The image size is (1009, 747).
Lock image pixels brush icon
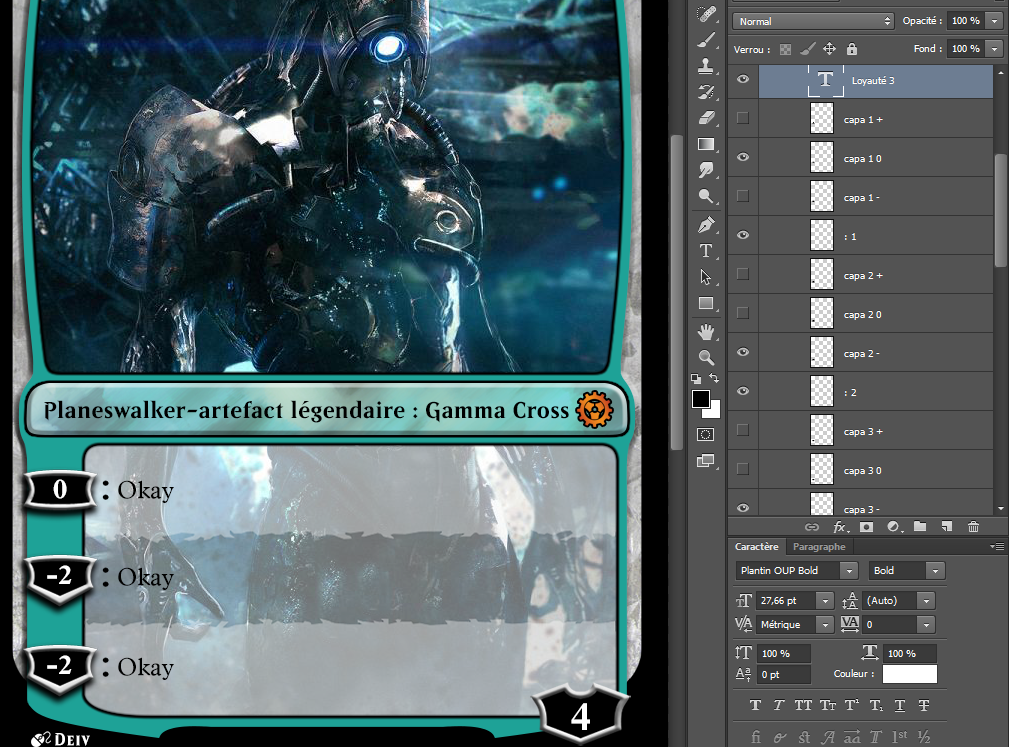tap(807, 49)
